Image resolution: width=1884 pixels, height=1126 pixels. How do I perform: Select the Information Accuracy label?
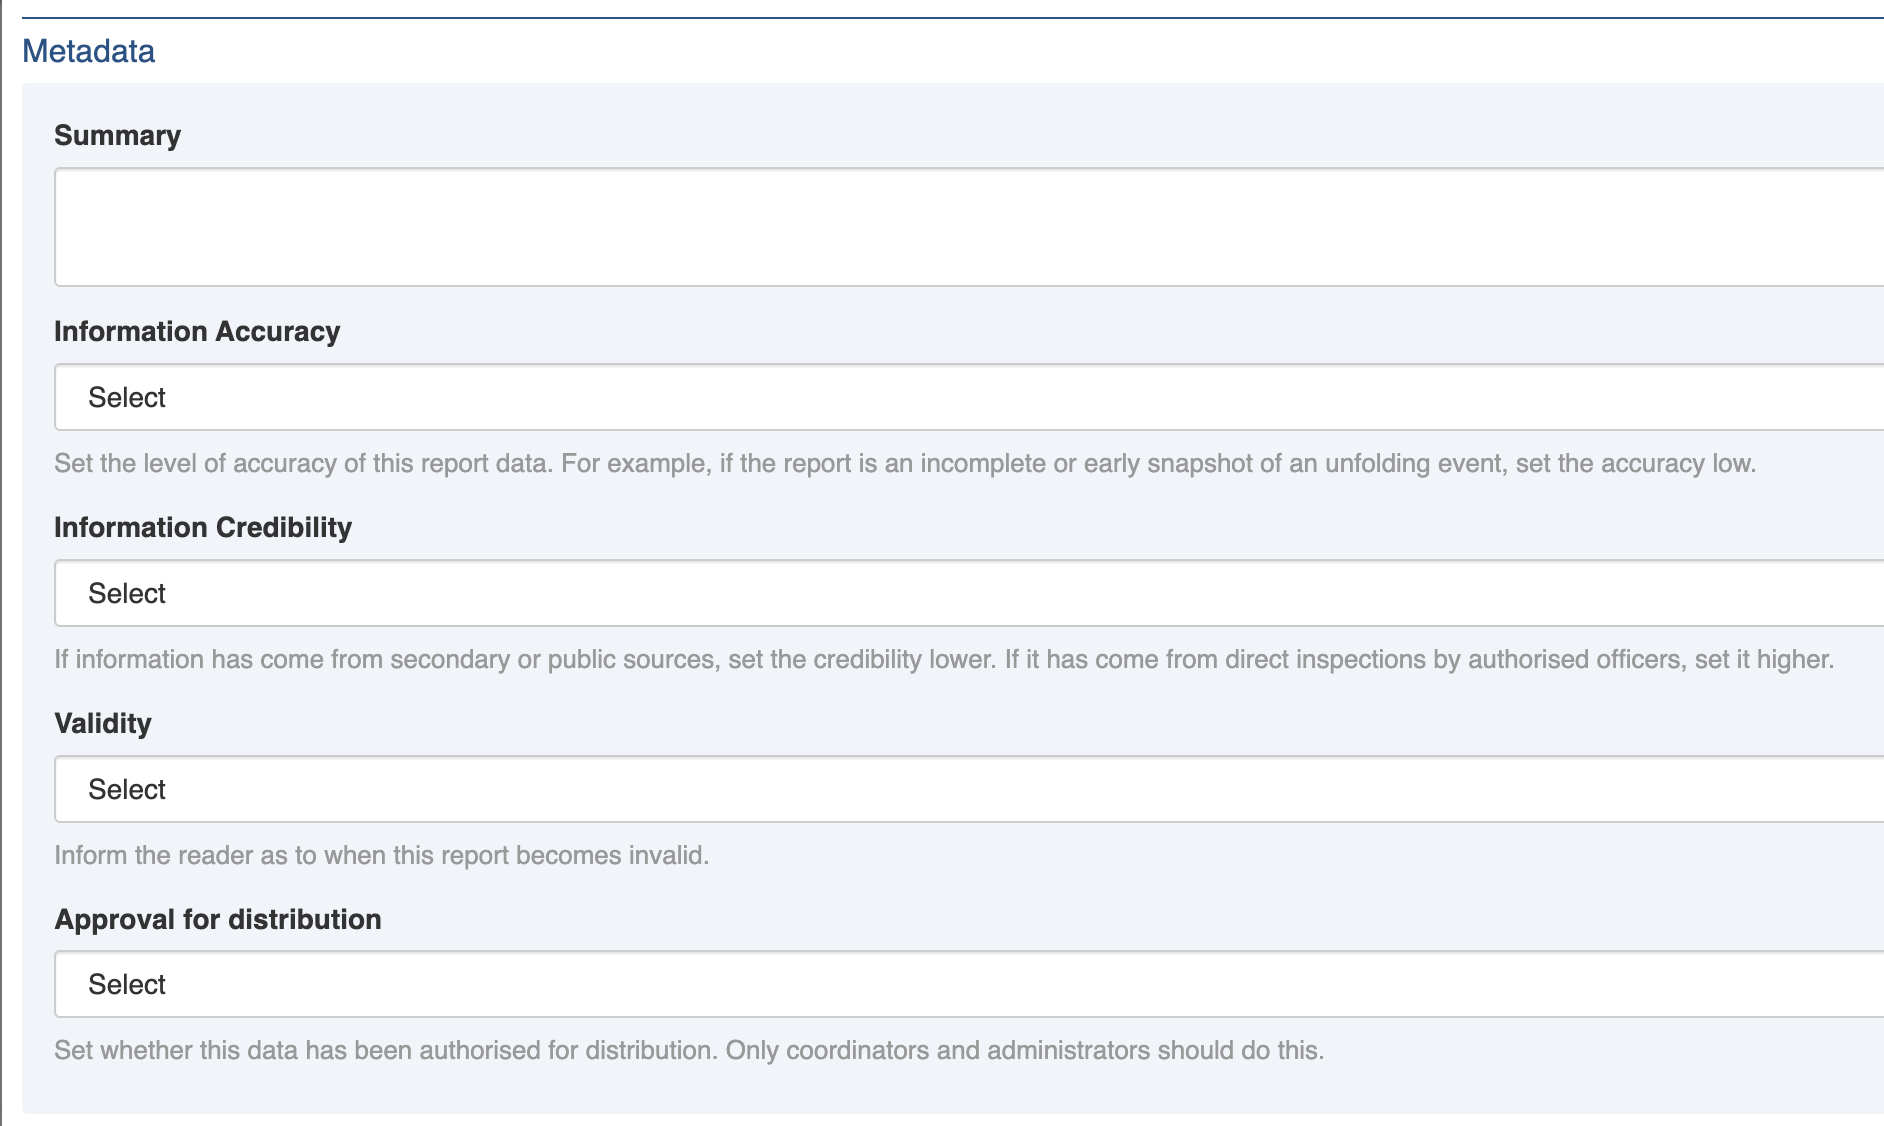point(197,331)
